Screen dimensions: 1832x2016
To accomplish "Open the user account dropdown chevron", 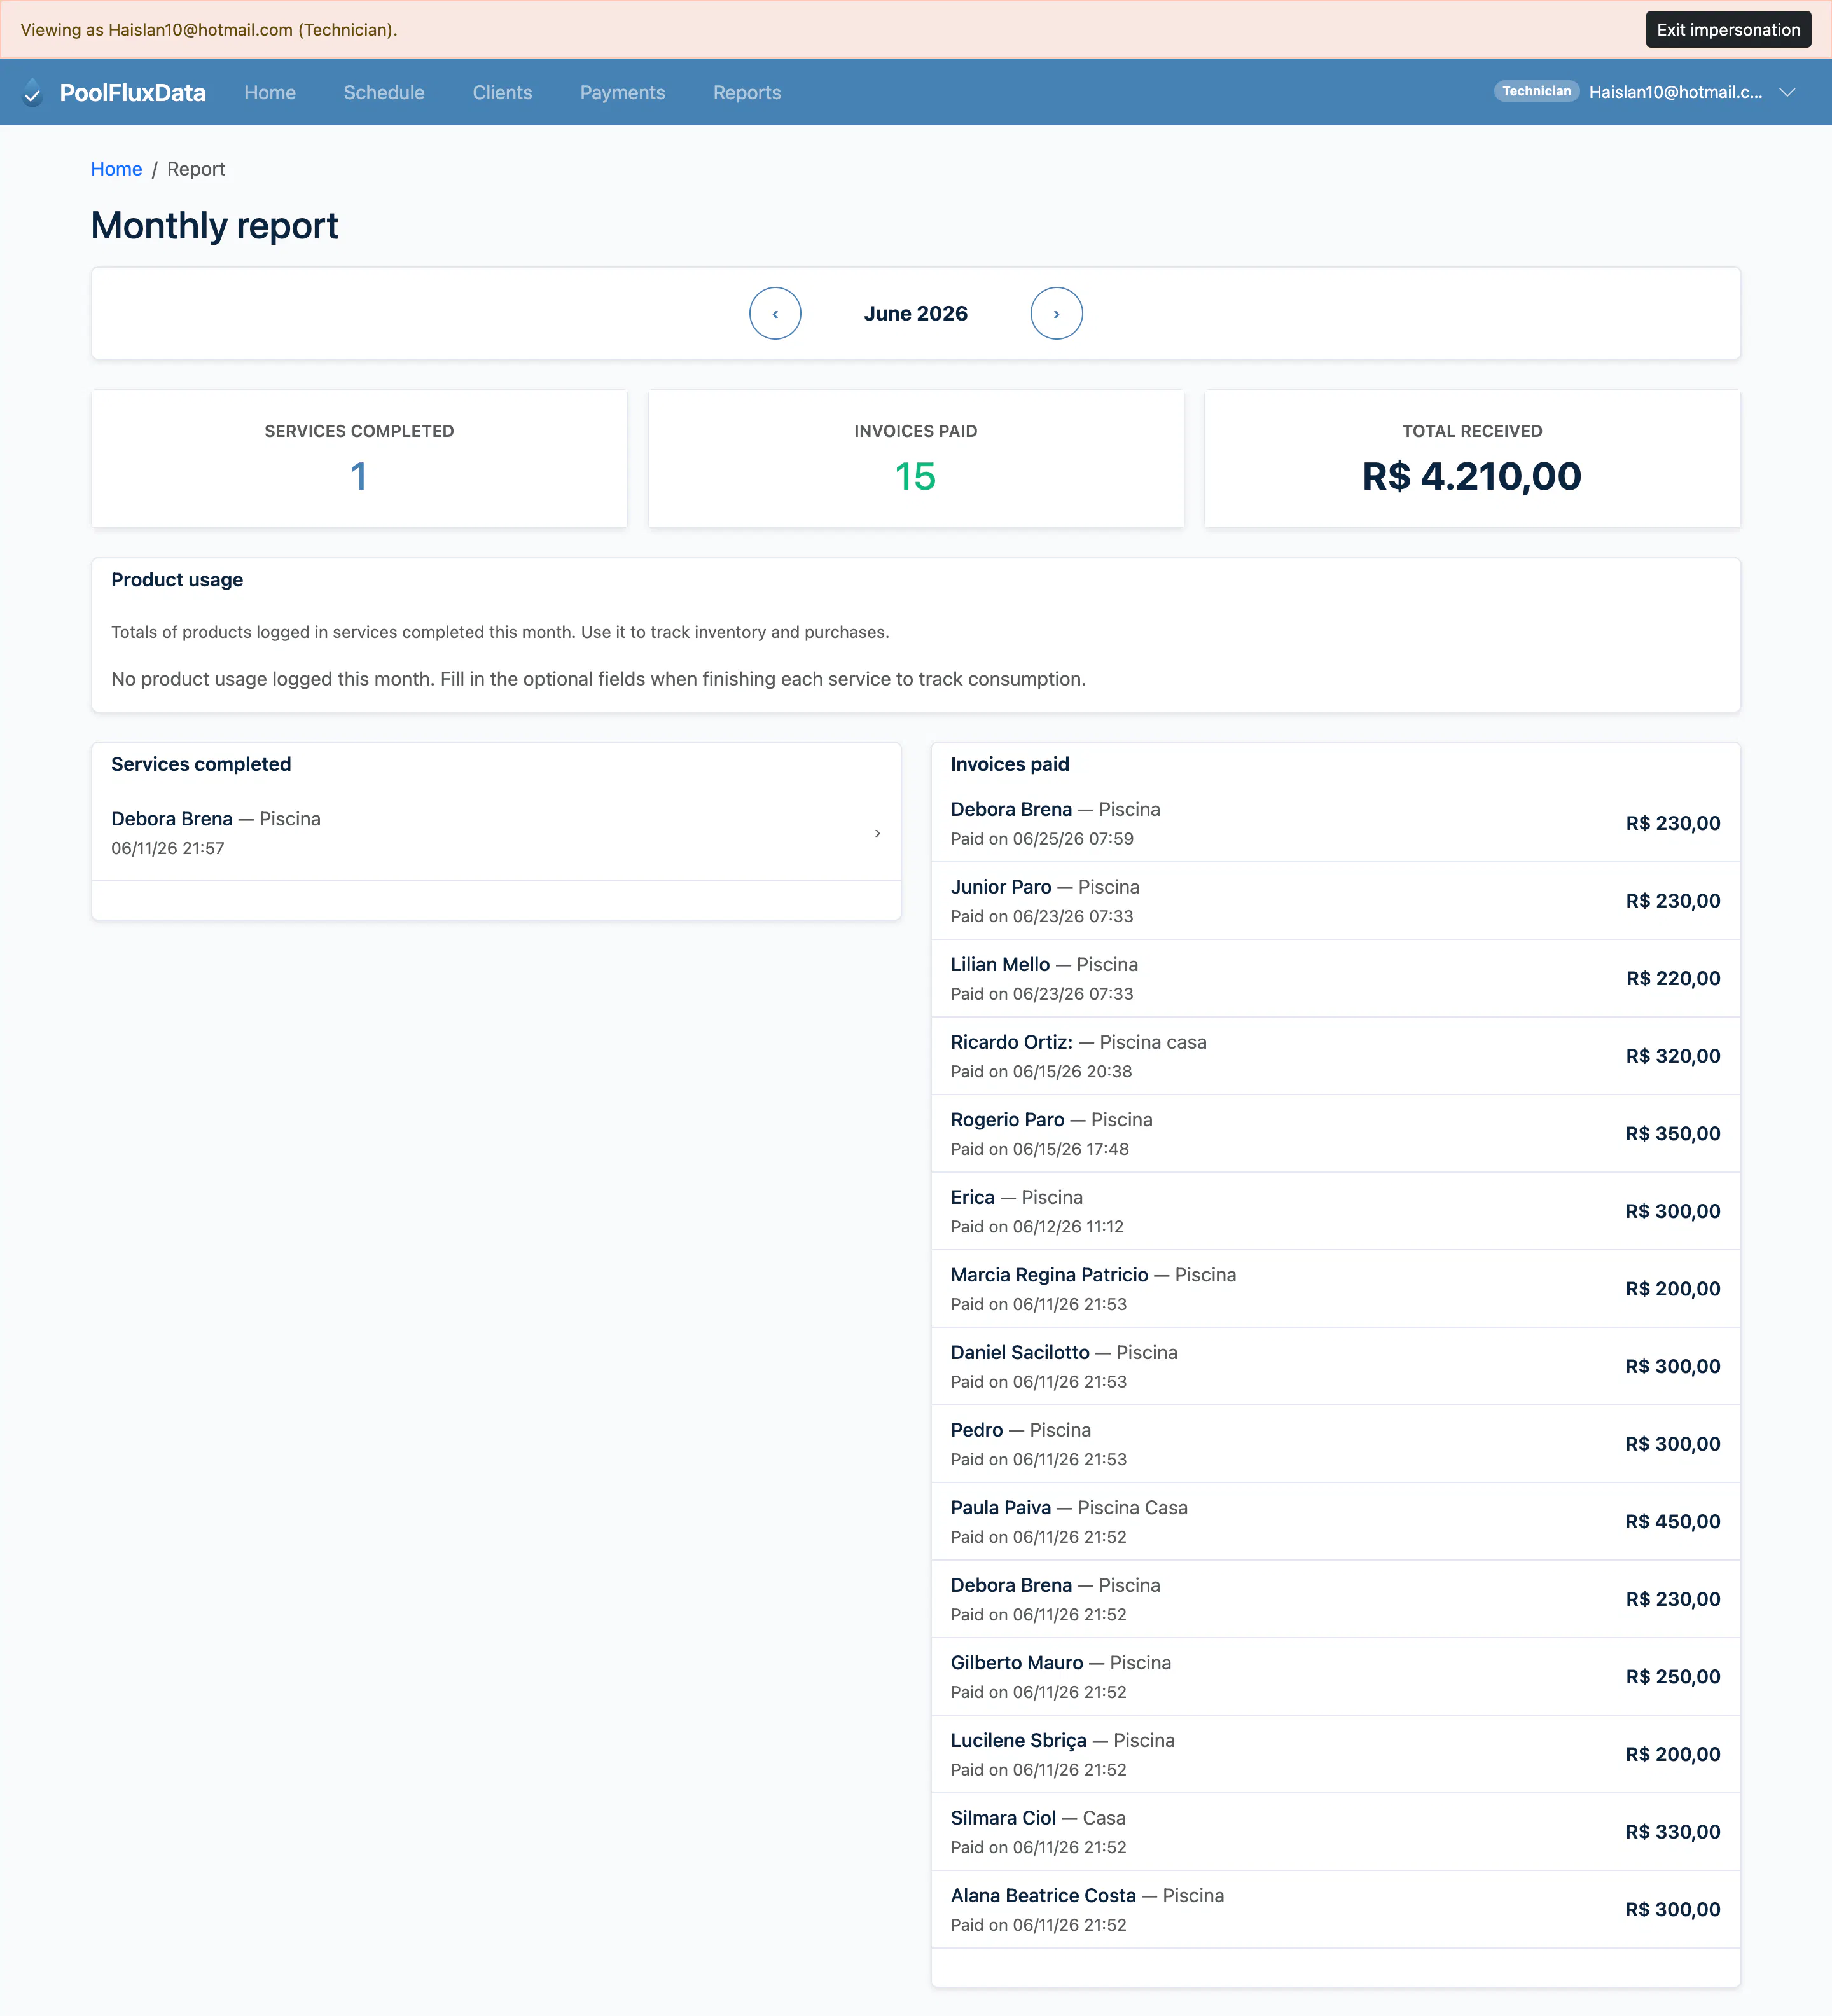I will point(1787,92).
